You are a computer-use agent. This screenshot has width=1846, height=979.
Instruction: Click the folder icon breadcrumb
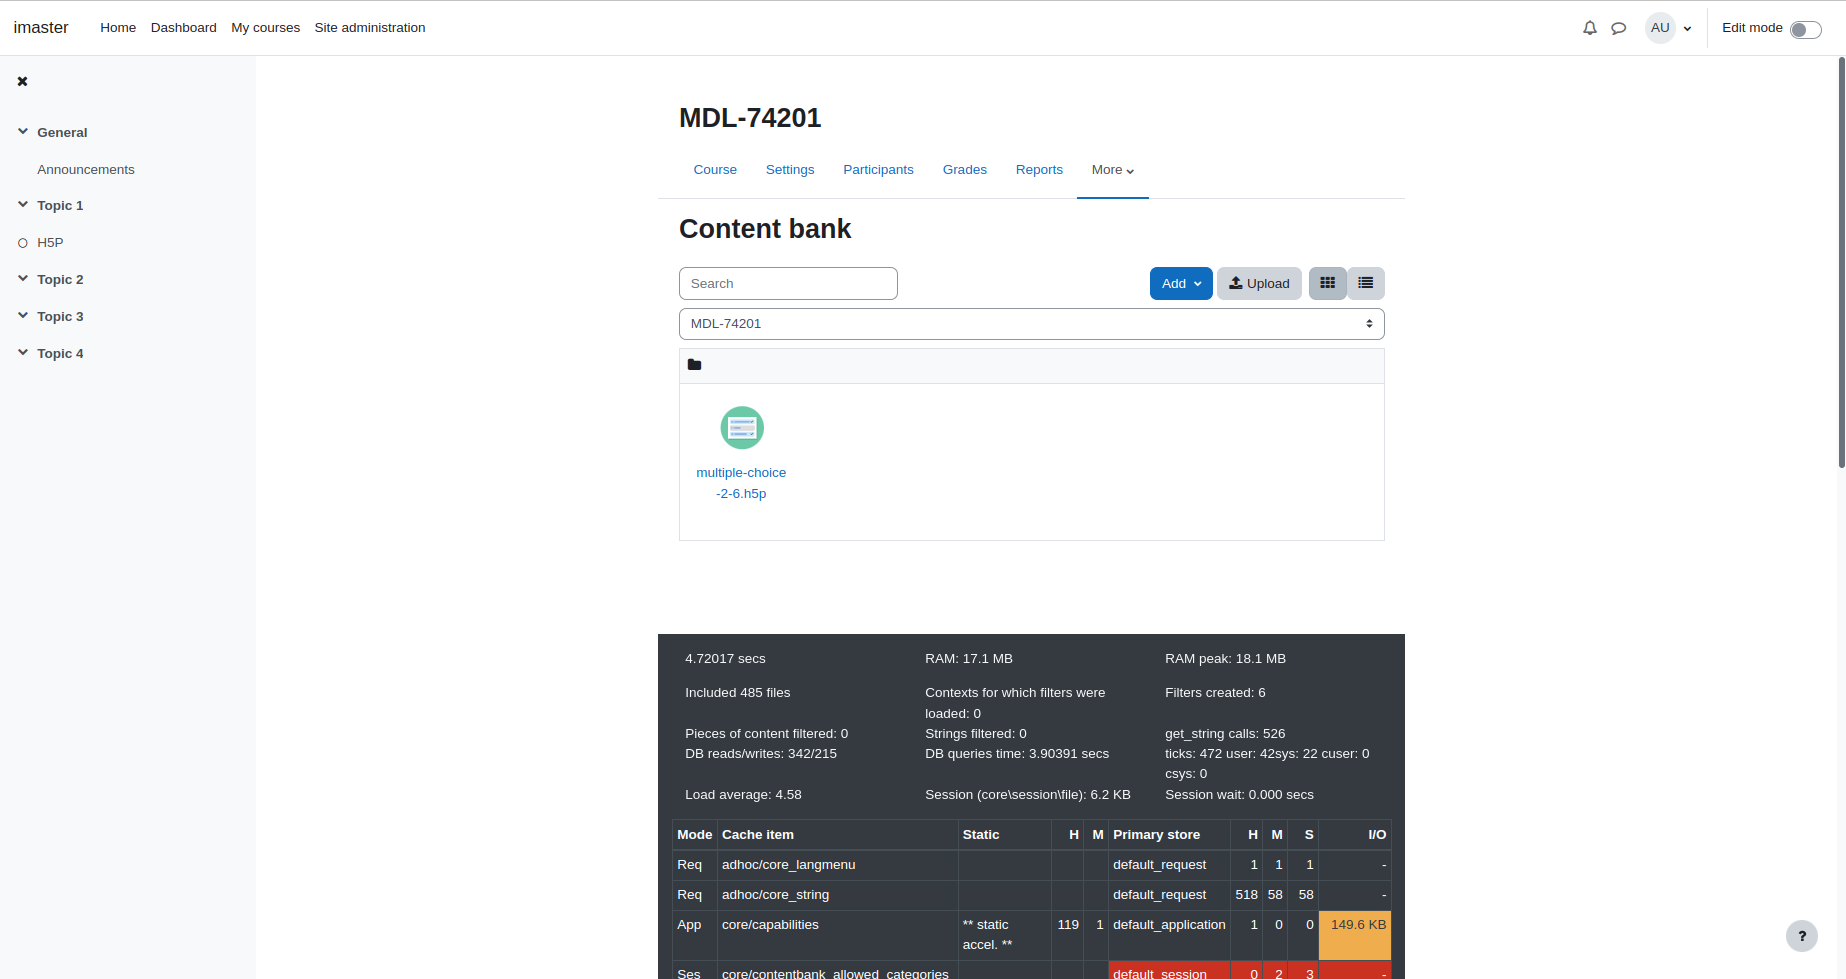point(694,365)
